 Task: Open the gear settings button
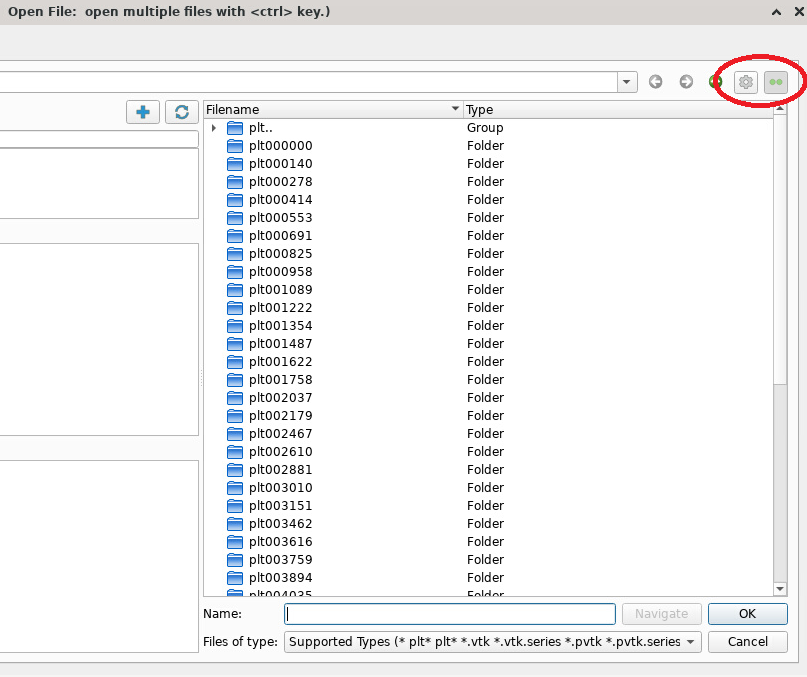tap(745, 82)
